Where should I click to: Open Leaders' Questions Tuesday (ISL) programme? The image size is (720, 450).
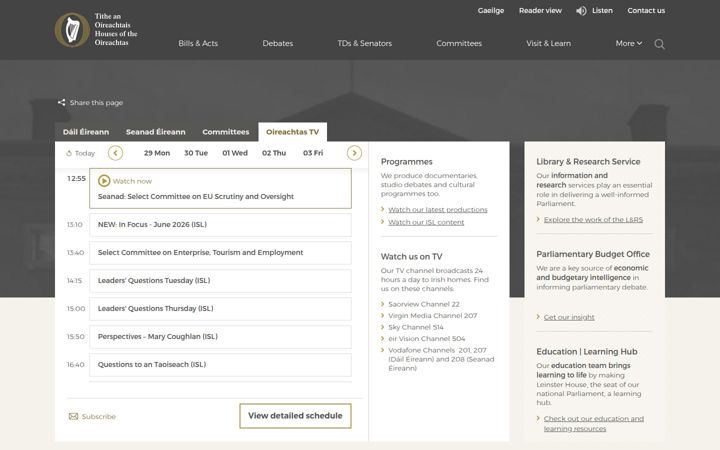click(x=220, y=281)
